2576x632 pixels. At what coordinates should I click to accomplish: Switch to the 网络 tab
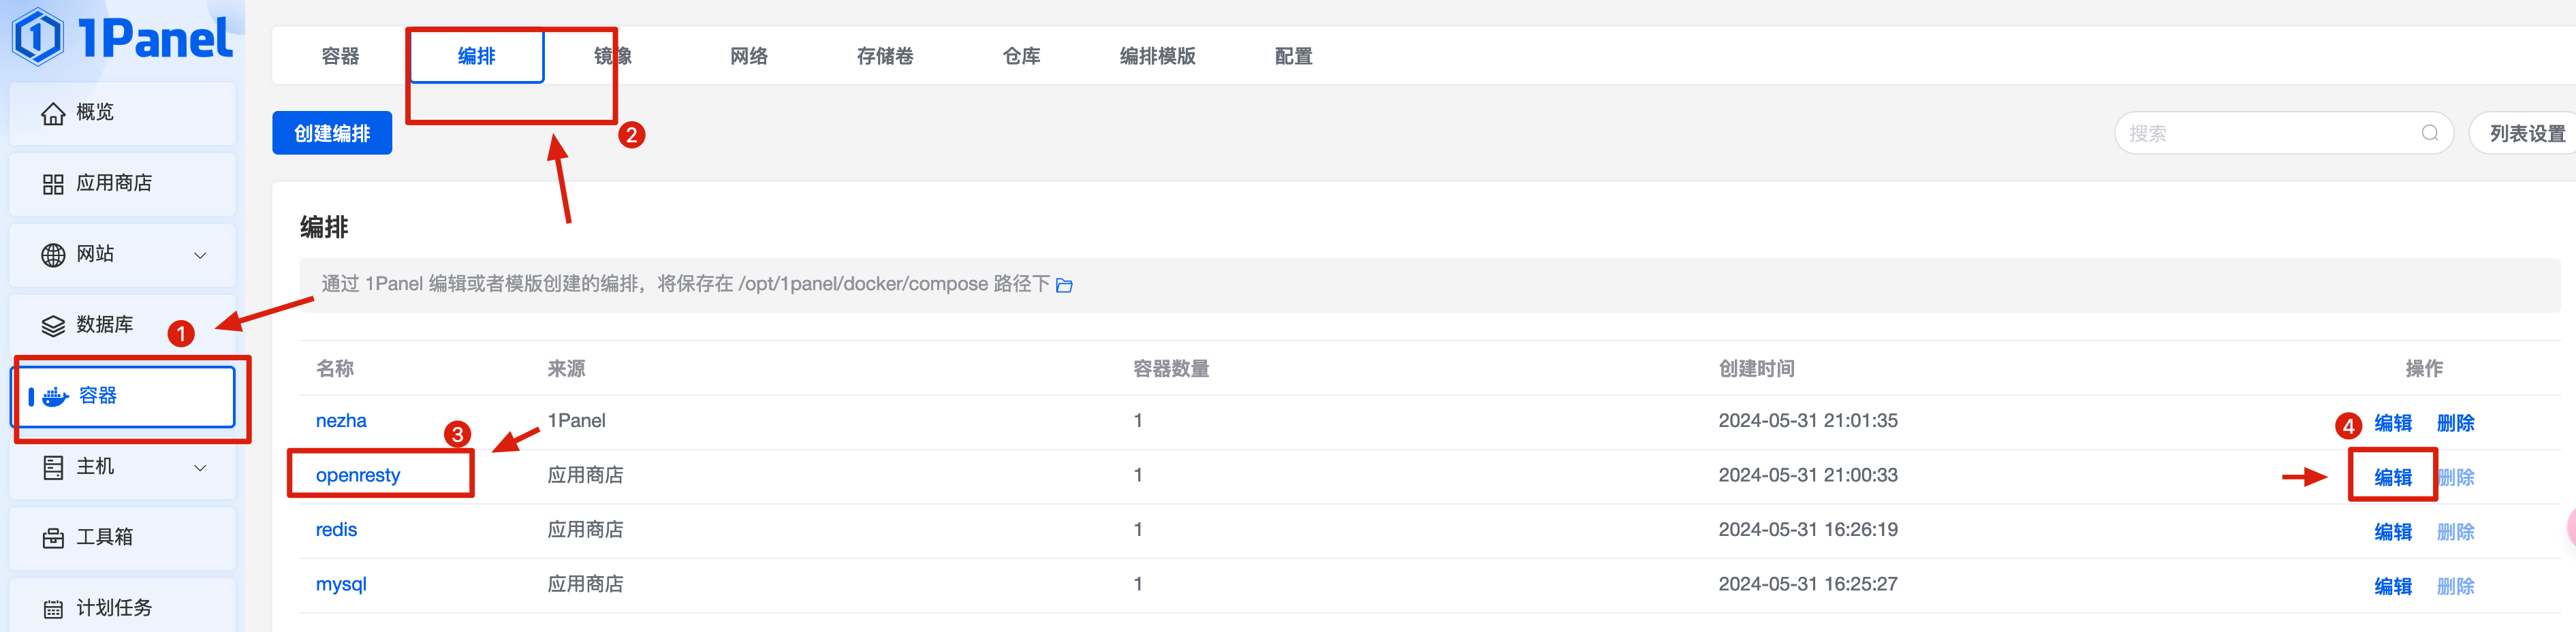(x=748, y=56)
